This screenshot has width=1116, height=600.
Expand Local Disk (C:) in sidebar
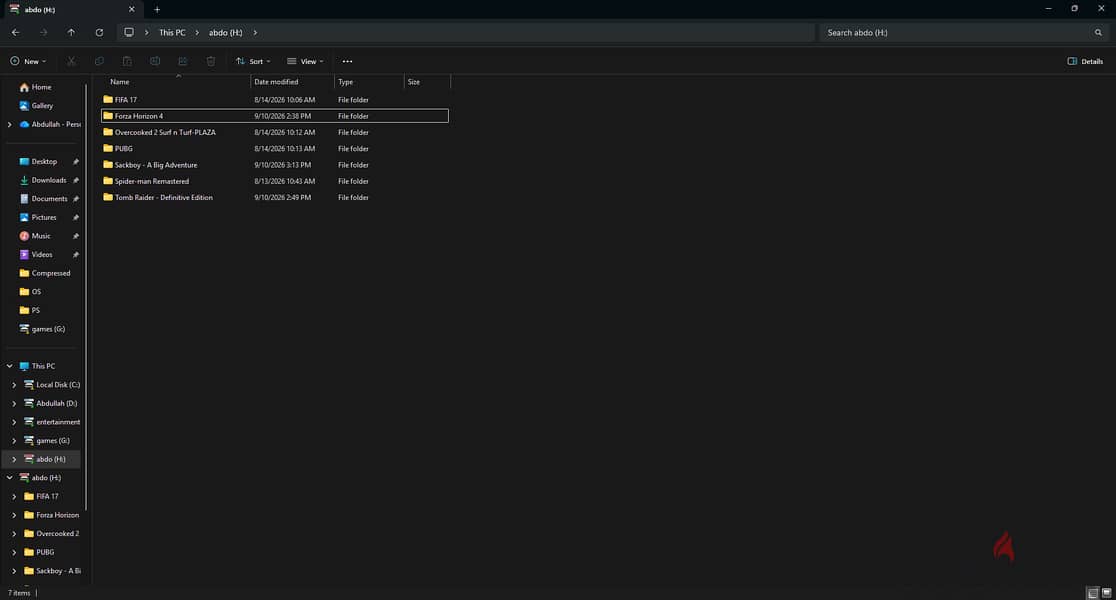(14, 385)
